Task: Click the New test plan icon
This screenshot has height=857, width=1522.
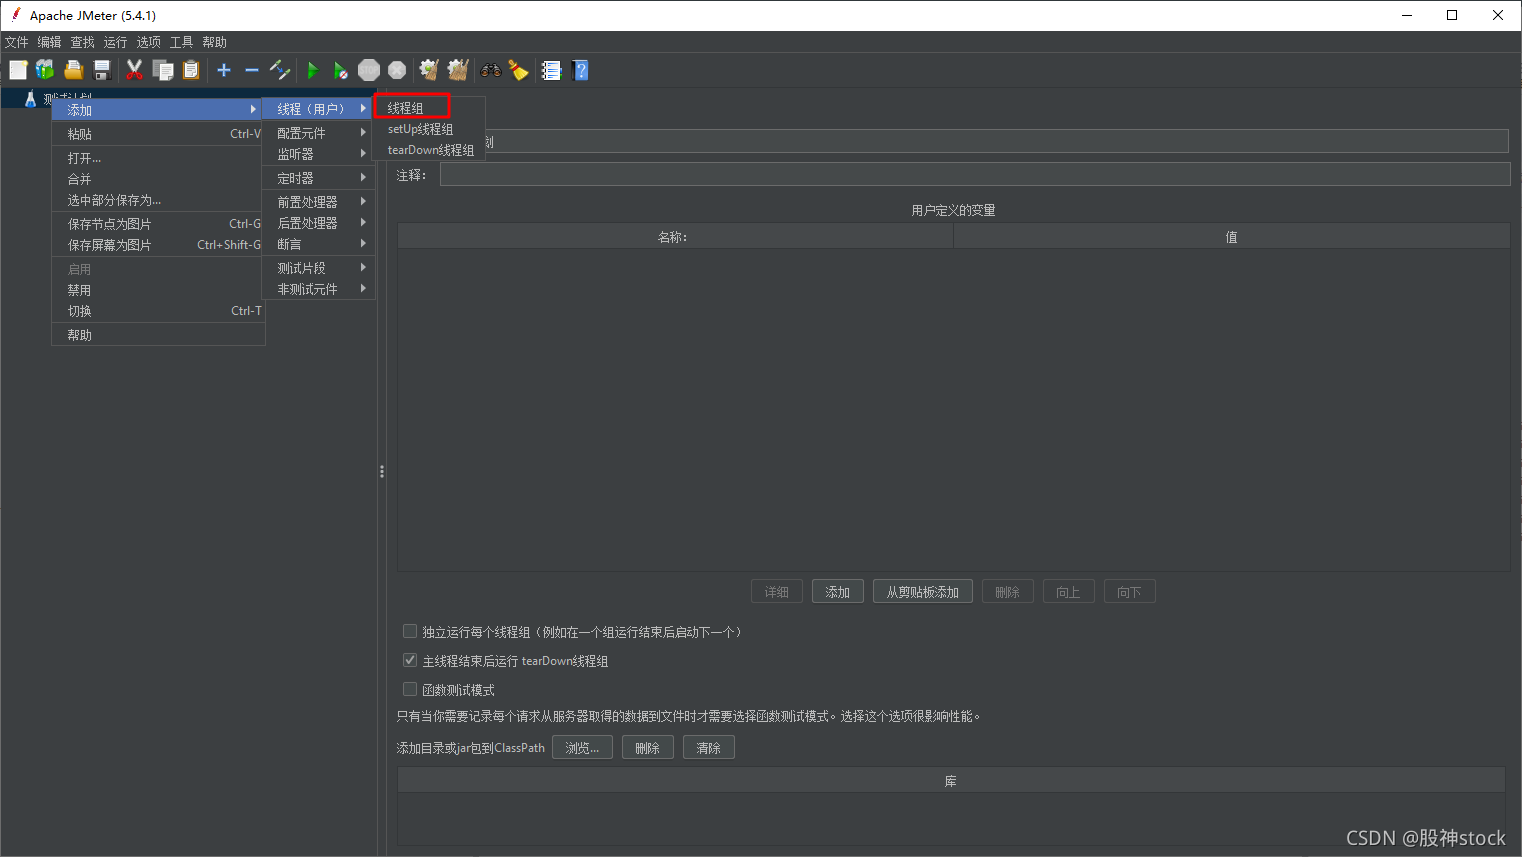Action: tap(18, 70)
